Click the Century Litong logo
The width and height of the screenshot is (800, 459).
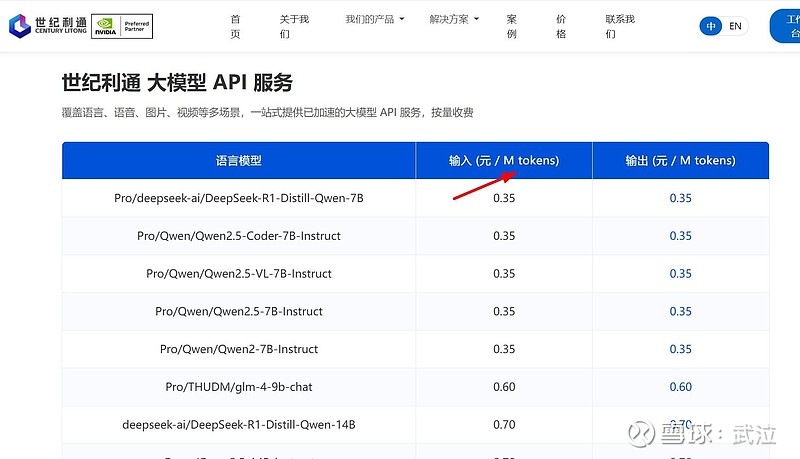point(47,26)
